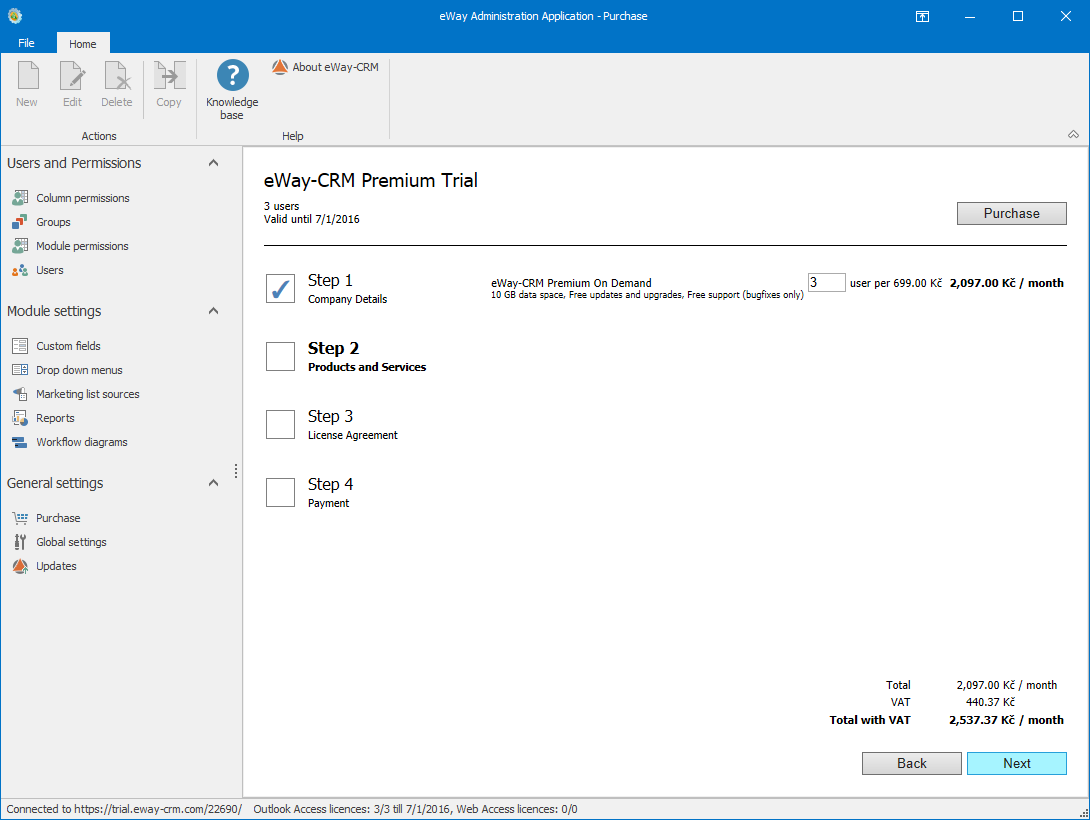
Task: Click the Groups icon in sidebar
Action: pyautogui.click(x=20, y=222)
